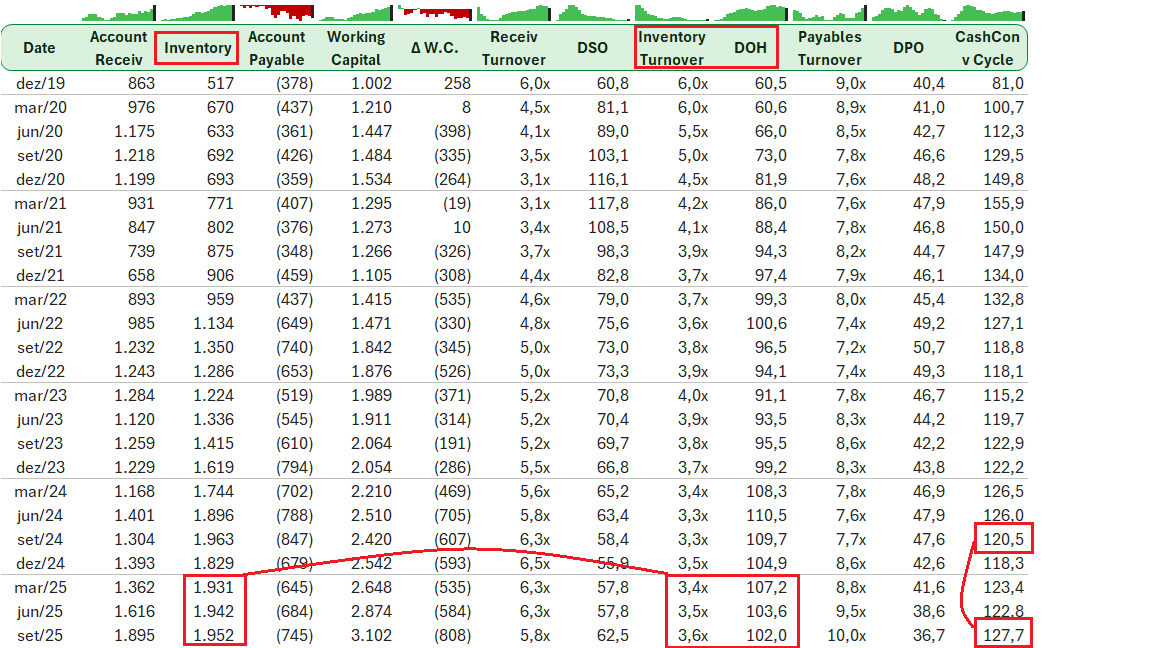Select inventory value 1.942 in jun/25
The image size is (1152, 648).
click(x=213, y=611)
